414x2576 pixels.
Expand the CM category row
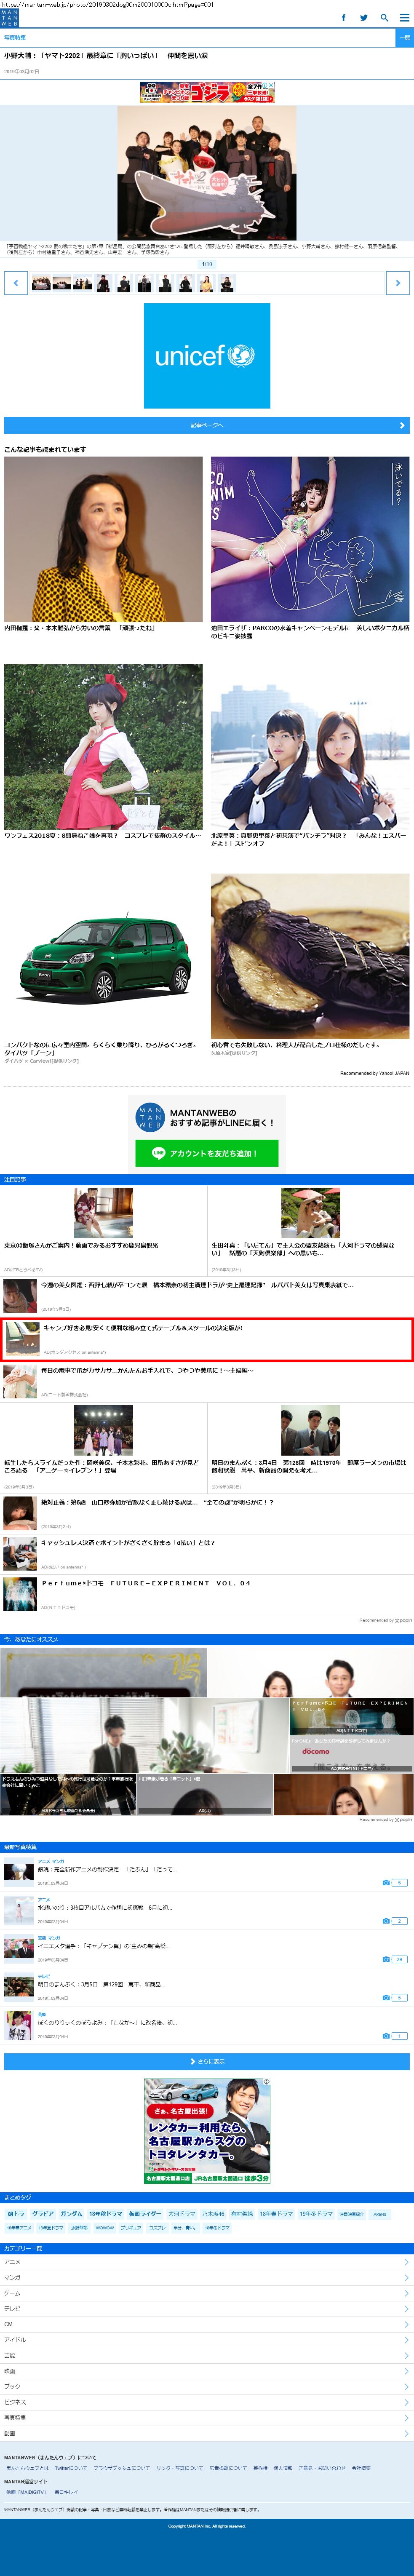pos(207,2324)
